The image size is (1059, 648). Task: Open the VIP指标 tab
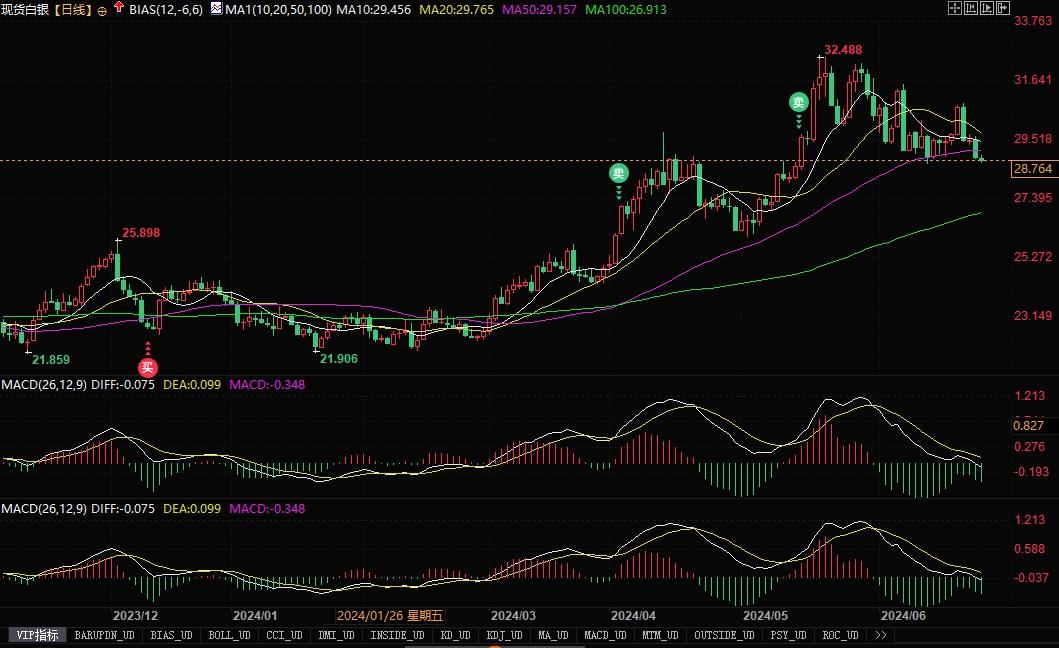39,635
